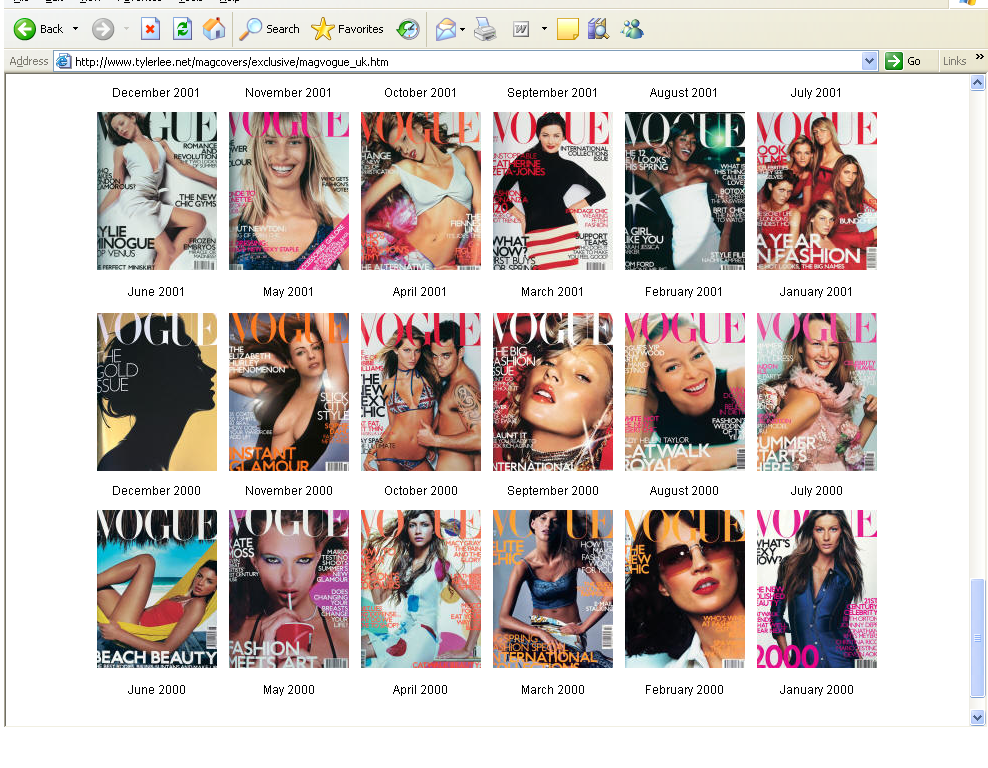Open the October 2001 Vogue cover
The height and width of the screenshot is (768, 988).
tap(421, 191)
